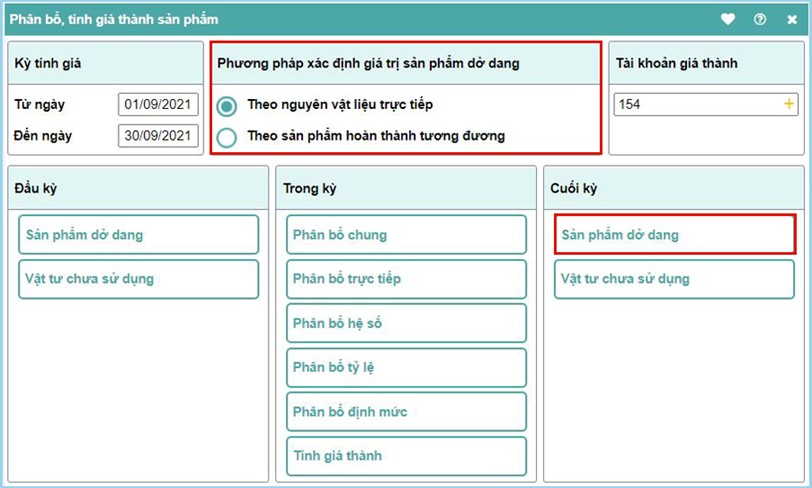Open 'Vật tư chưa sử dụng' under Cuối kỳ
The width and height of the screenshot is (812, 488).
click(x=674, y=279)
